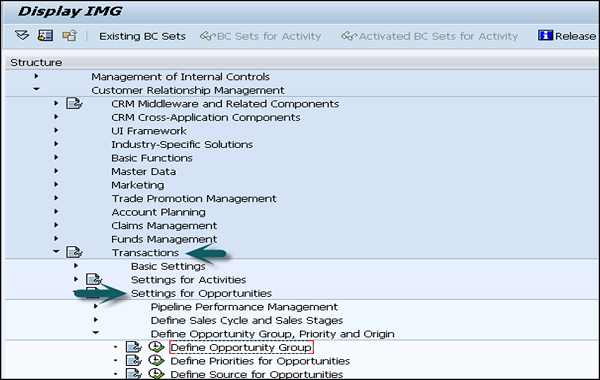
Task: Click the second toolbar icon beside Expand All
Action: point(45,36)
